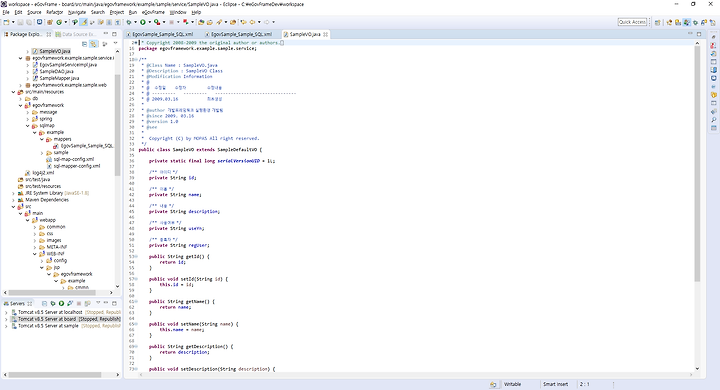
Task: Collapse the getId method fold marker
Action: click(136, 256)
